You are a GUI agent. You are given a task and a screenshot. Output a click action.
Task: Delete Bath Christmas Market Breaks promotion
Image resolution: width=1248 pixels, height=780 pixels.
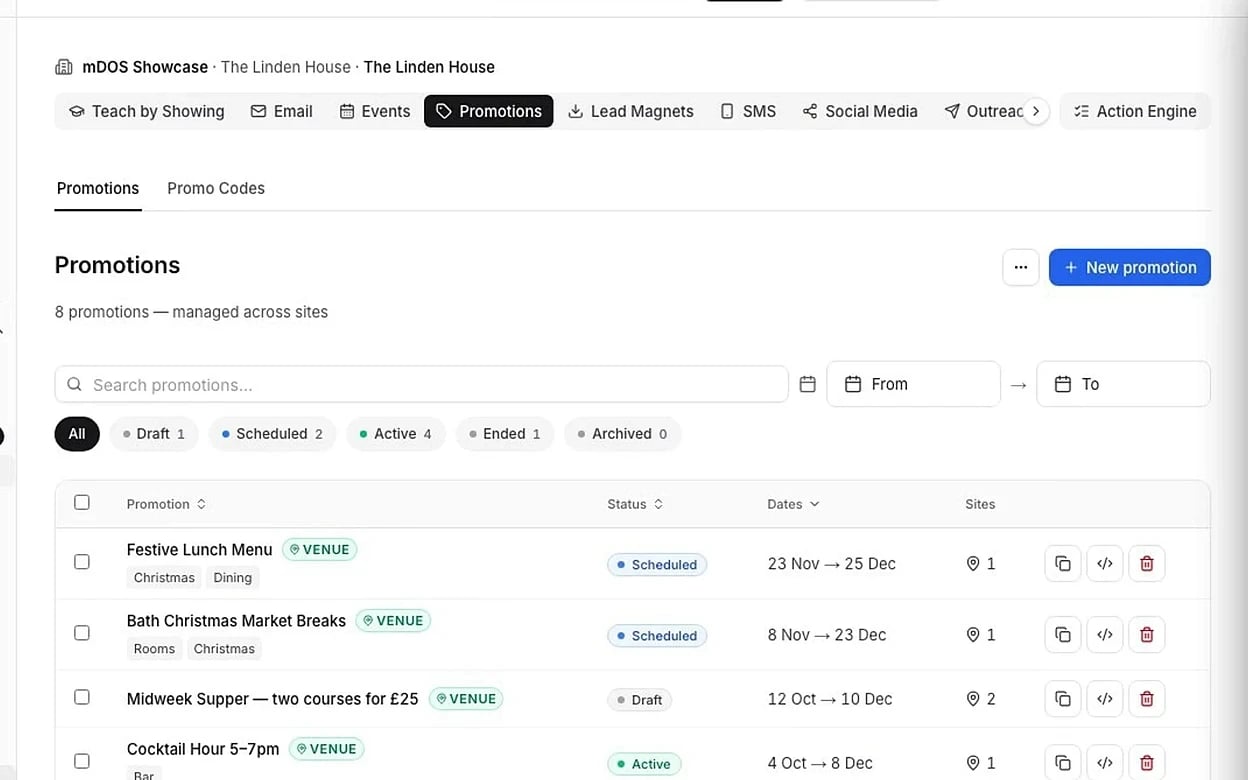click(1147, 635)
